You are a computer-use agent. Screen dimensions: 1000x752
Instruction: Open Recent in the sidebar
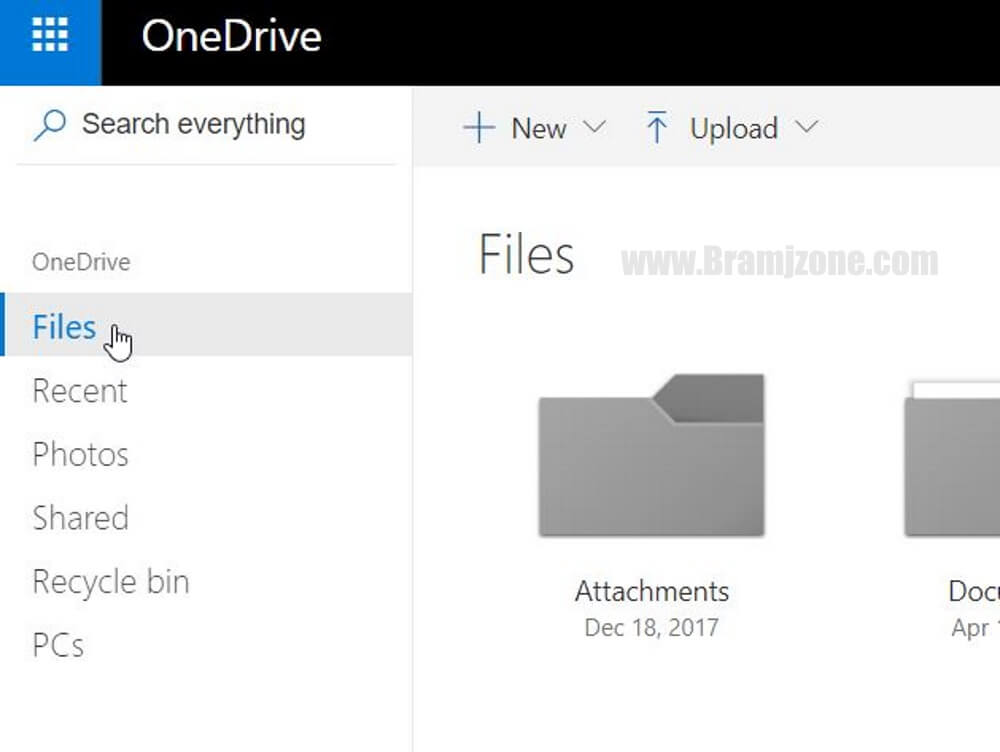click(x=80, y=390)
